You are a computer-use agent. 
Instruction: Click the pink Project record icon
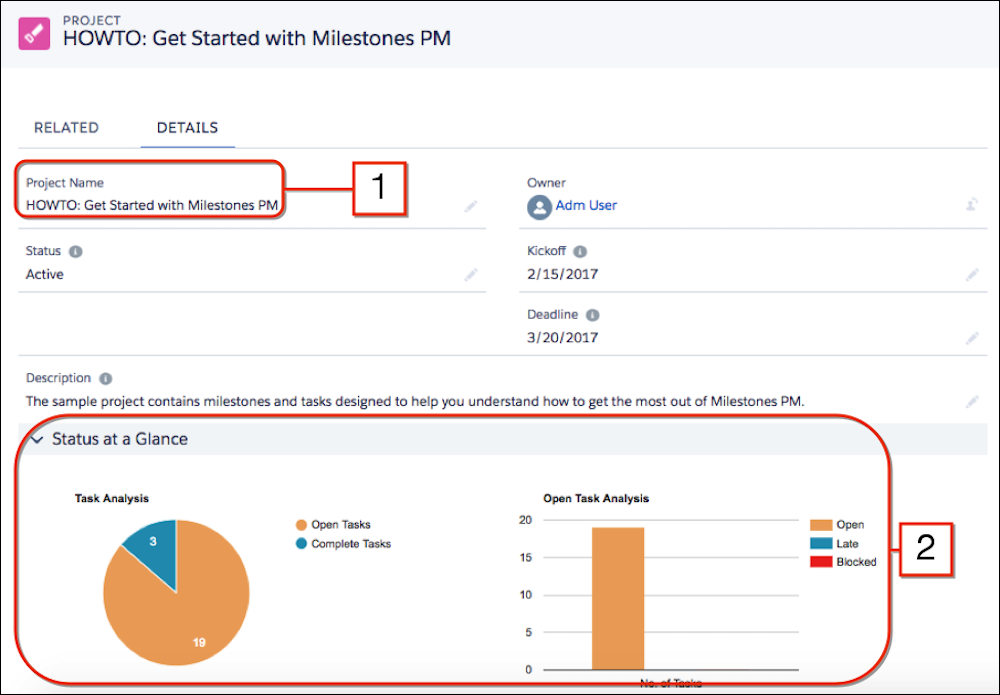34,33
